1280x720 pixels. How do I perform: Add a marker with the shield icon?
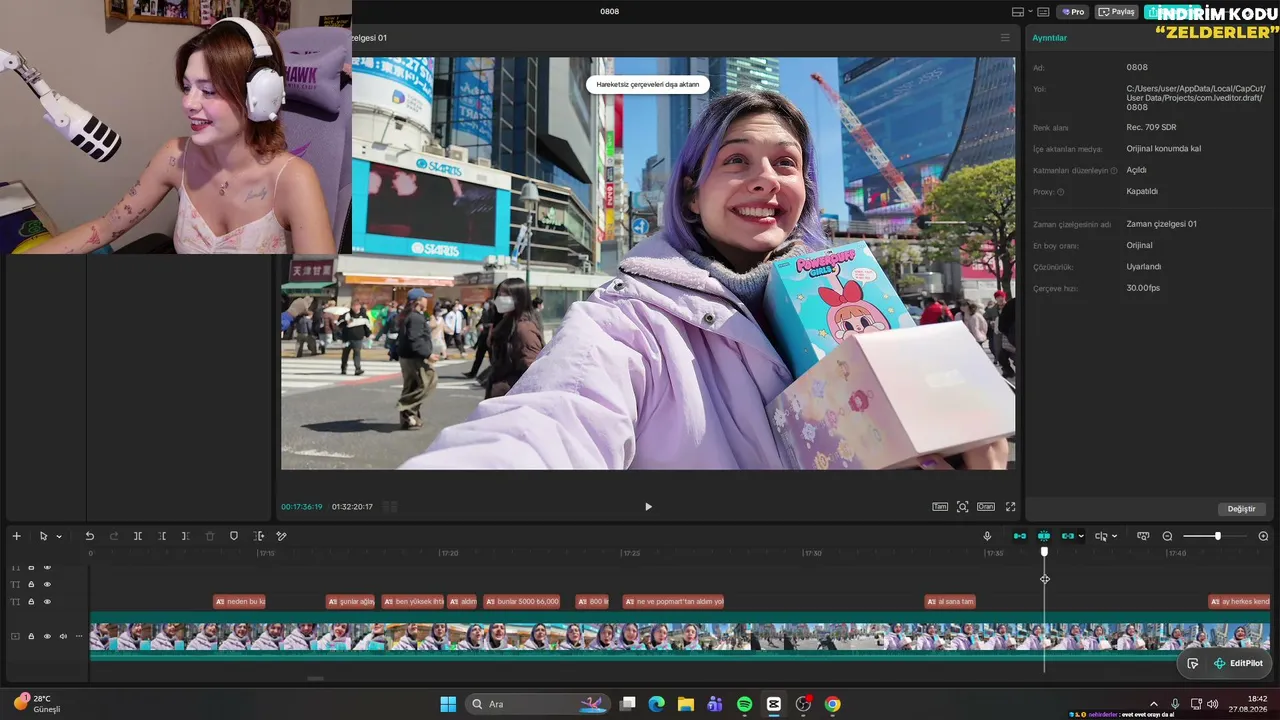[x=234, y=536]
